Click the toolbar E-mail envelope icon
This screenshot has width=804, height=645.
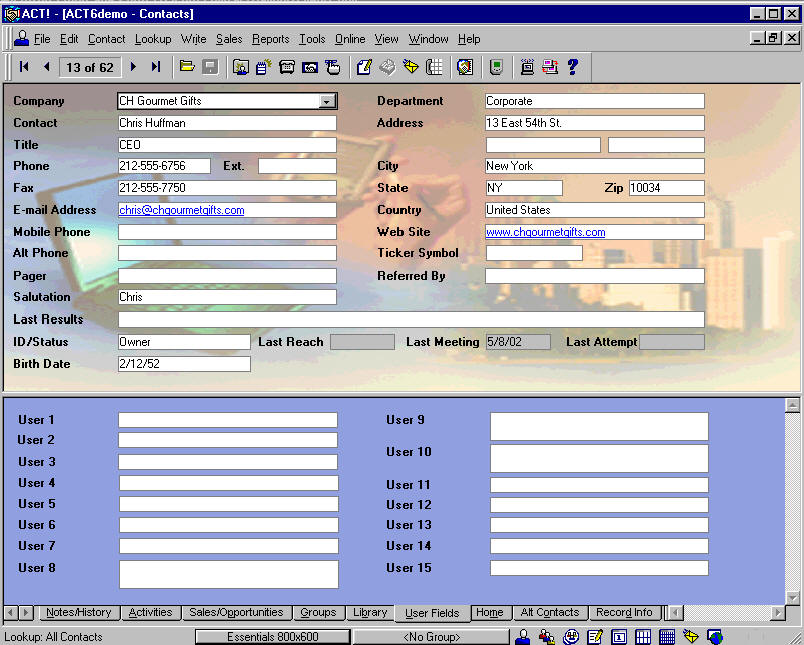pyautogui.click(x=411, y=67)
